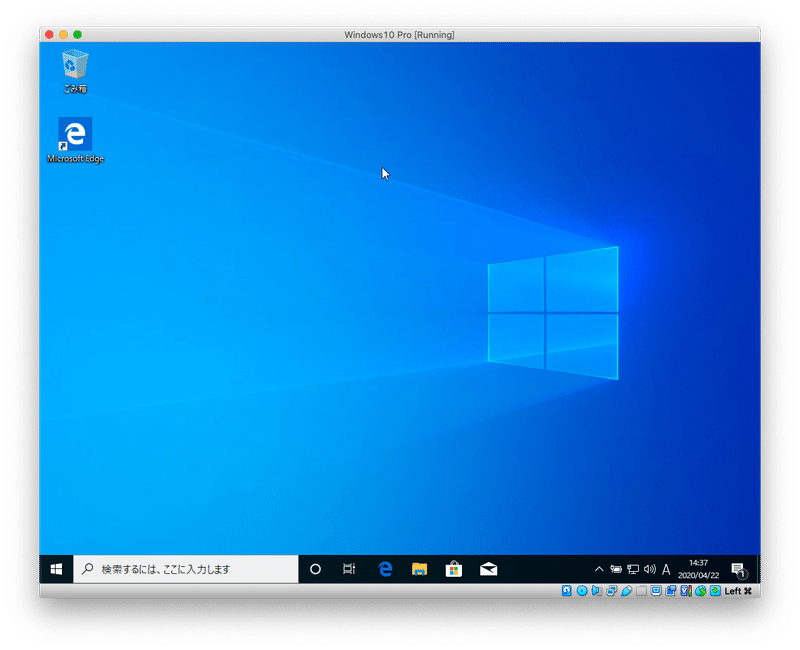
Task: Click the VirtualBox audio status icon
Action: (596, 590)
